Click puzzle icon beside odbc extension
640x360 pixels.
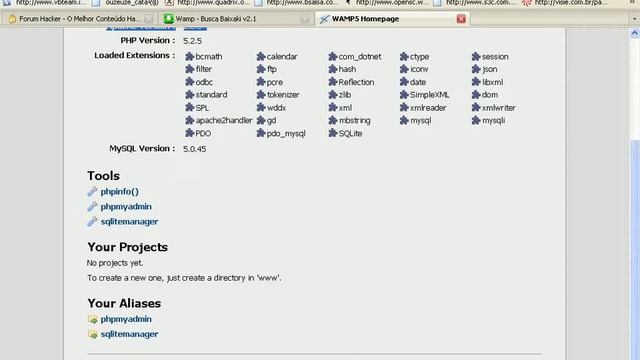coord(189,82)
